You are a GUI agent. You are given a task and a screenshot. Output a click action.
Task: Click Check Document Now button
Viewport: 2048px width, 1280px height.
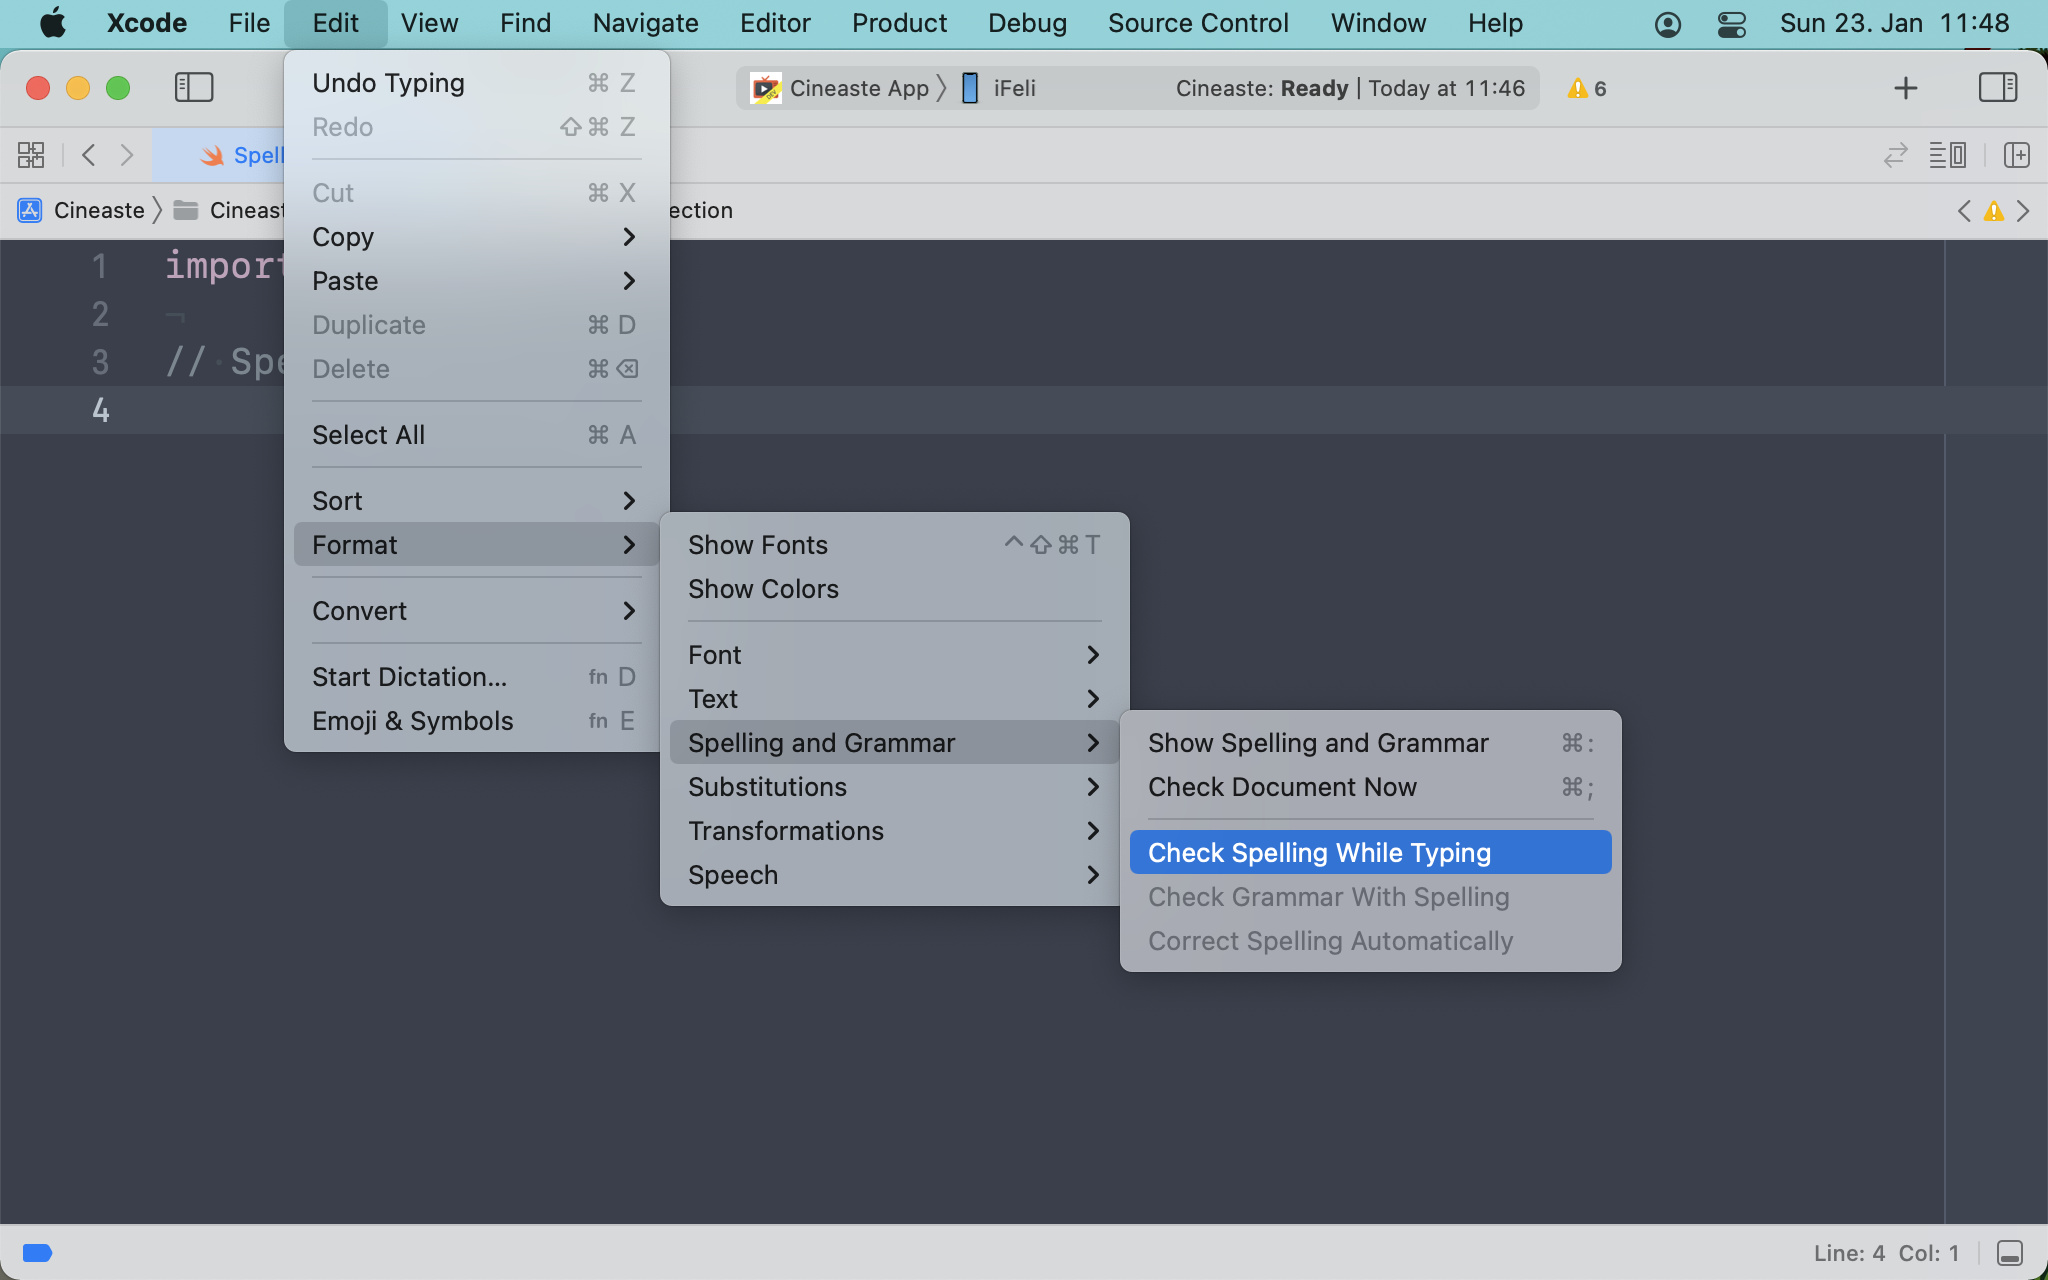click(1281, 786)
